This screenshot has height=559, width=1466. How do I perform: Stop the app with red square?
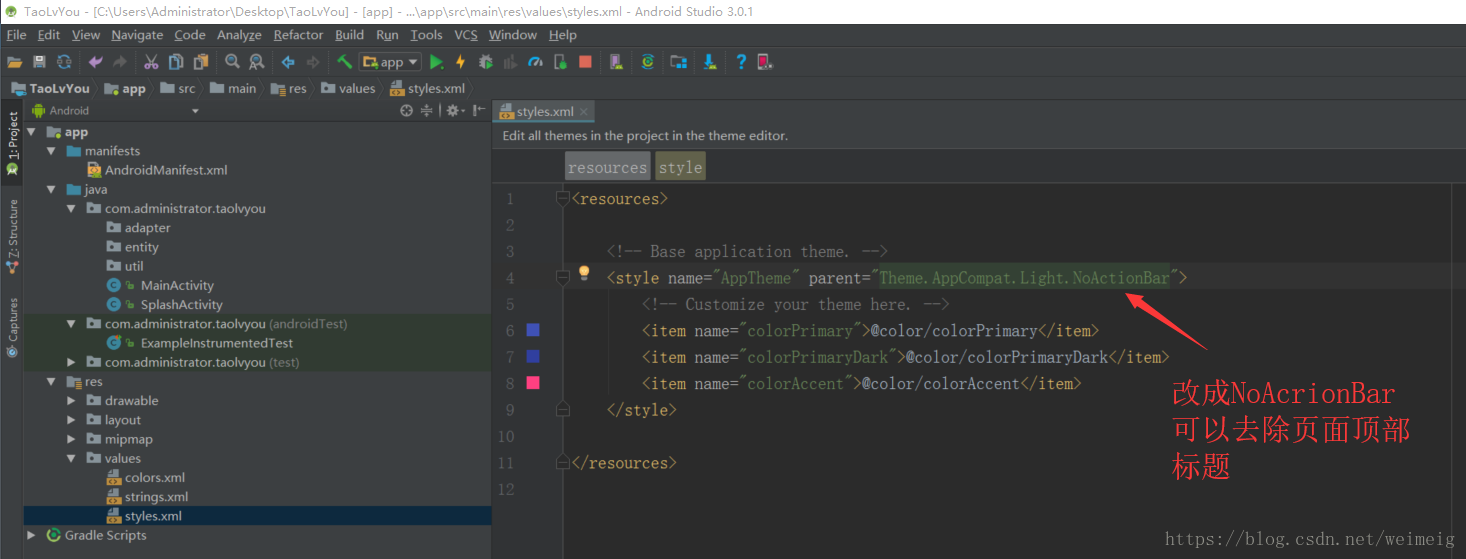[x=585, y=62]
